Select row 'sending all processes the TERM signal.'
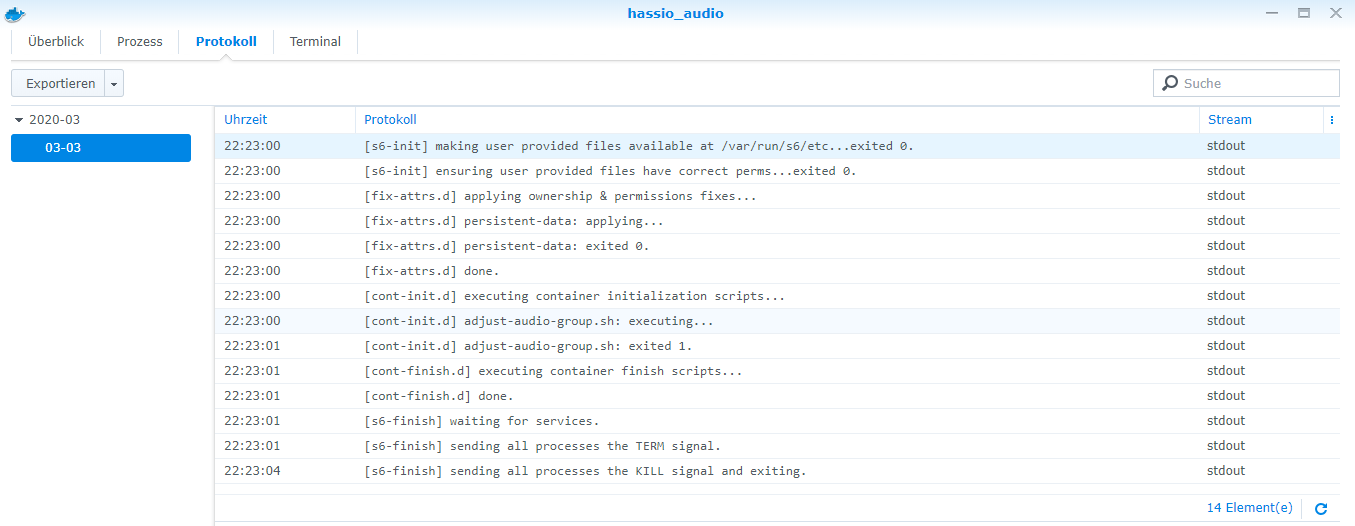The width and height of the screenshot is (1355, 526). point(777,446)
